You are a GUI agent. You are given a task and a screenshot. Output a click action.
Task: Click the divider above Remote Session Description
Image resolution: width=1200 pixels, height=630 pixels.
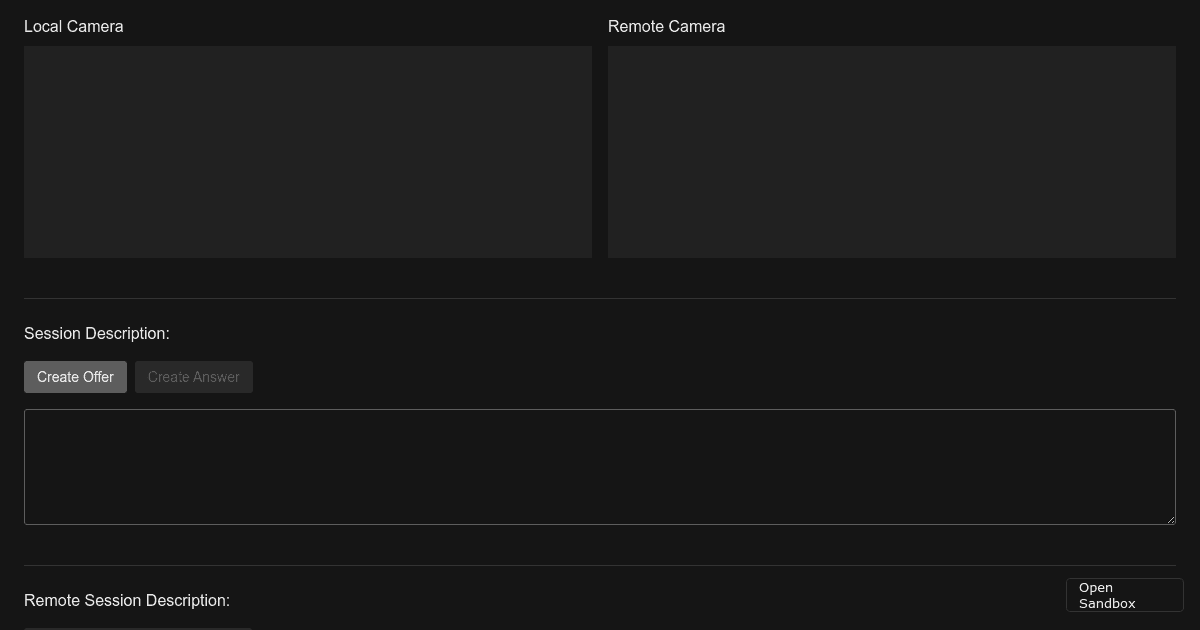[x=599, y=565]
